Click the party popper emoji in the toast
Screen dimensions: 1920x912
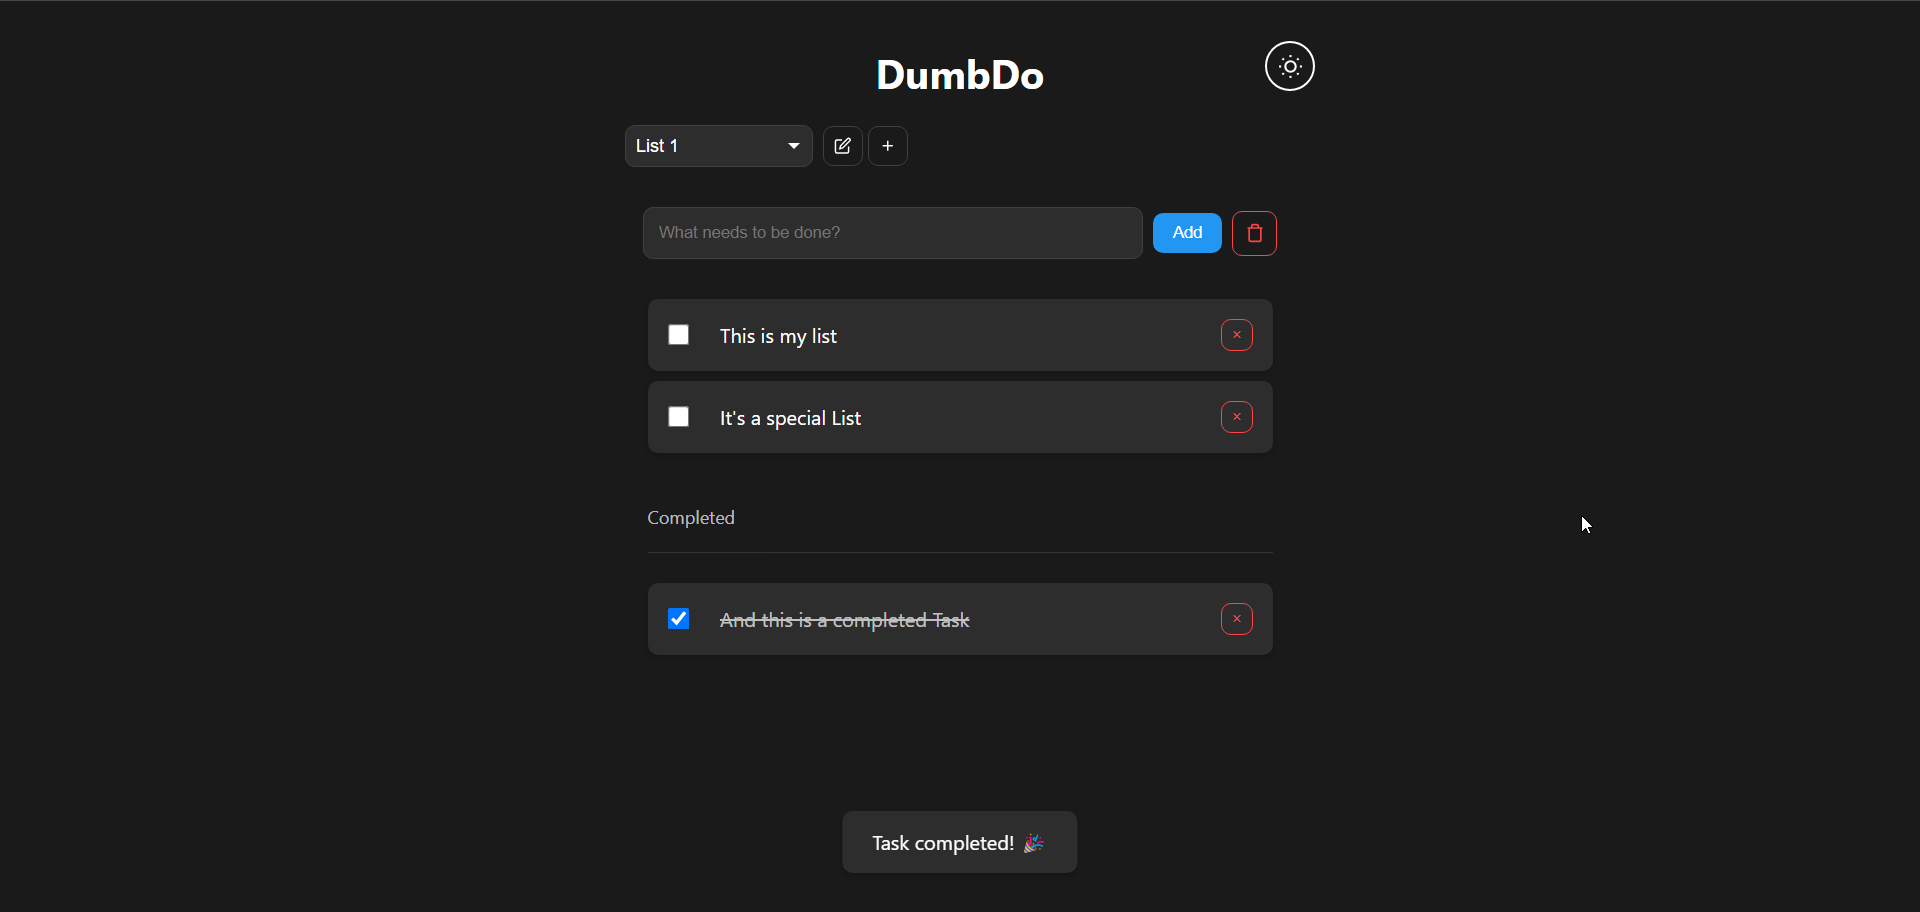click(x=1034, y=843)
